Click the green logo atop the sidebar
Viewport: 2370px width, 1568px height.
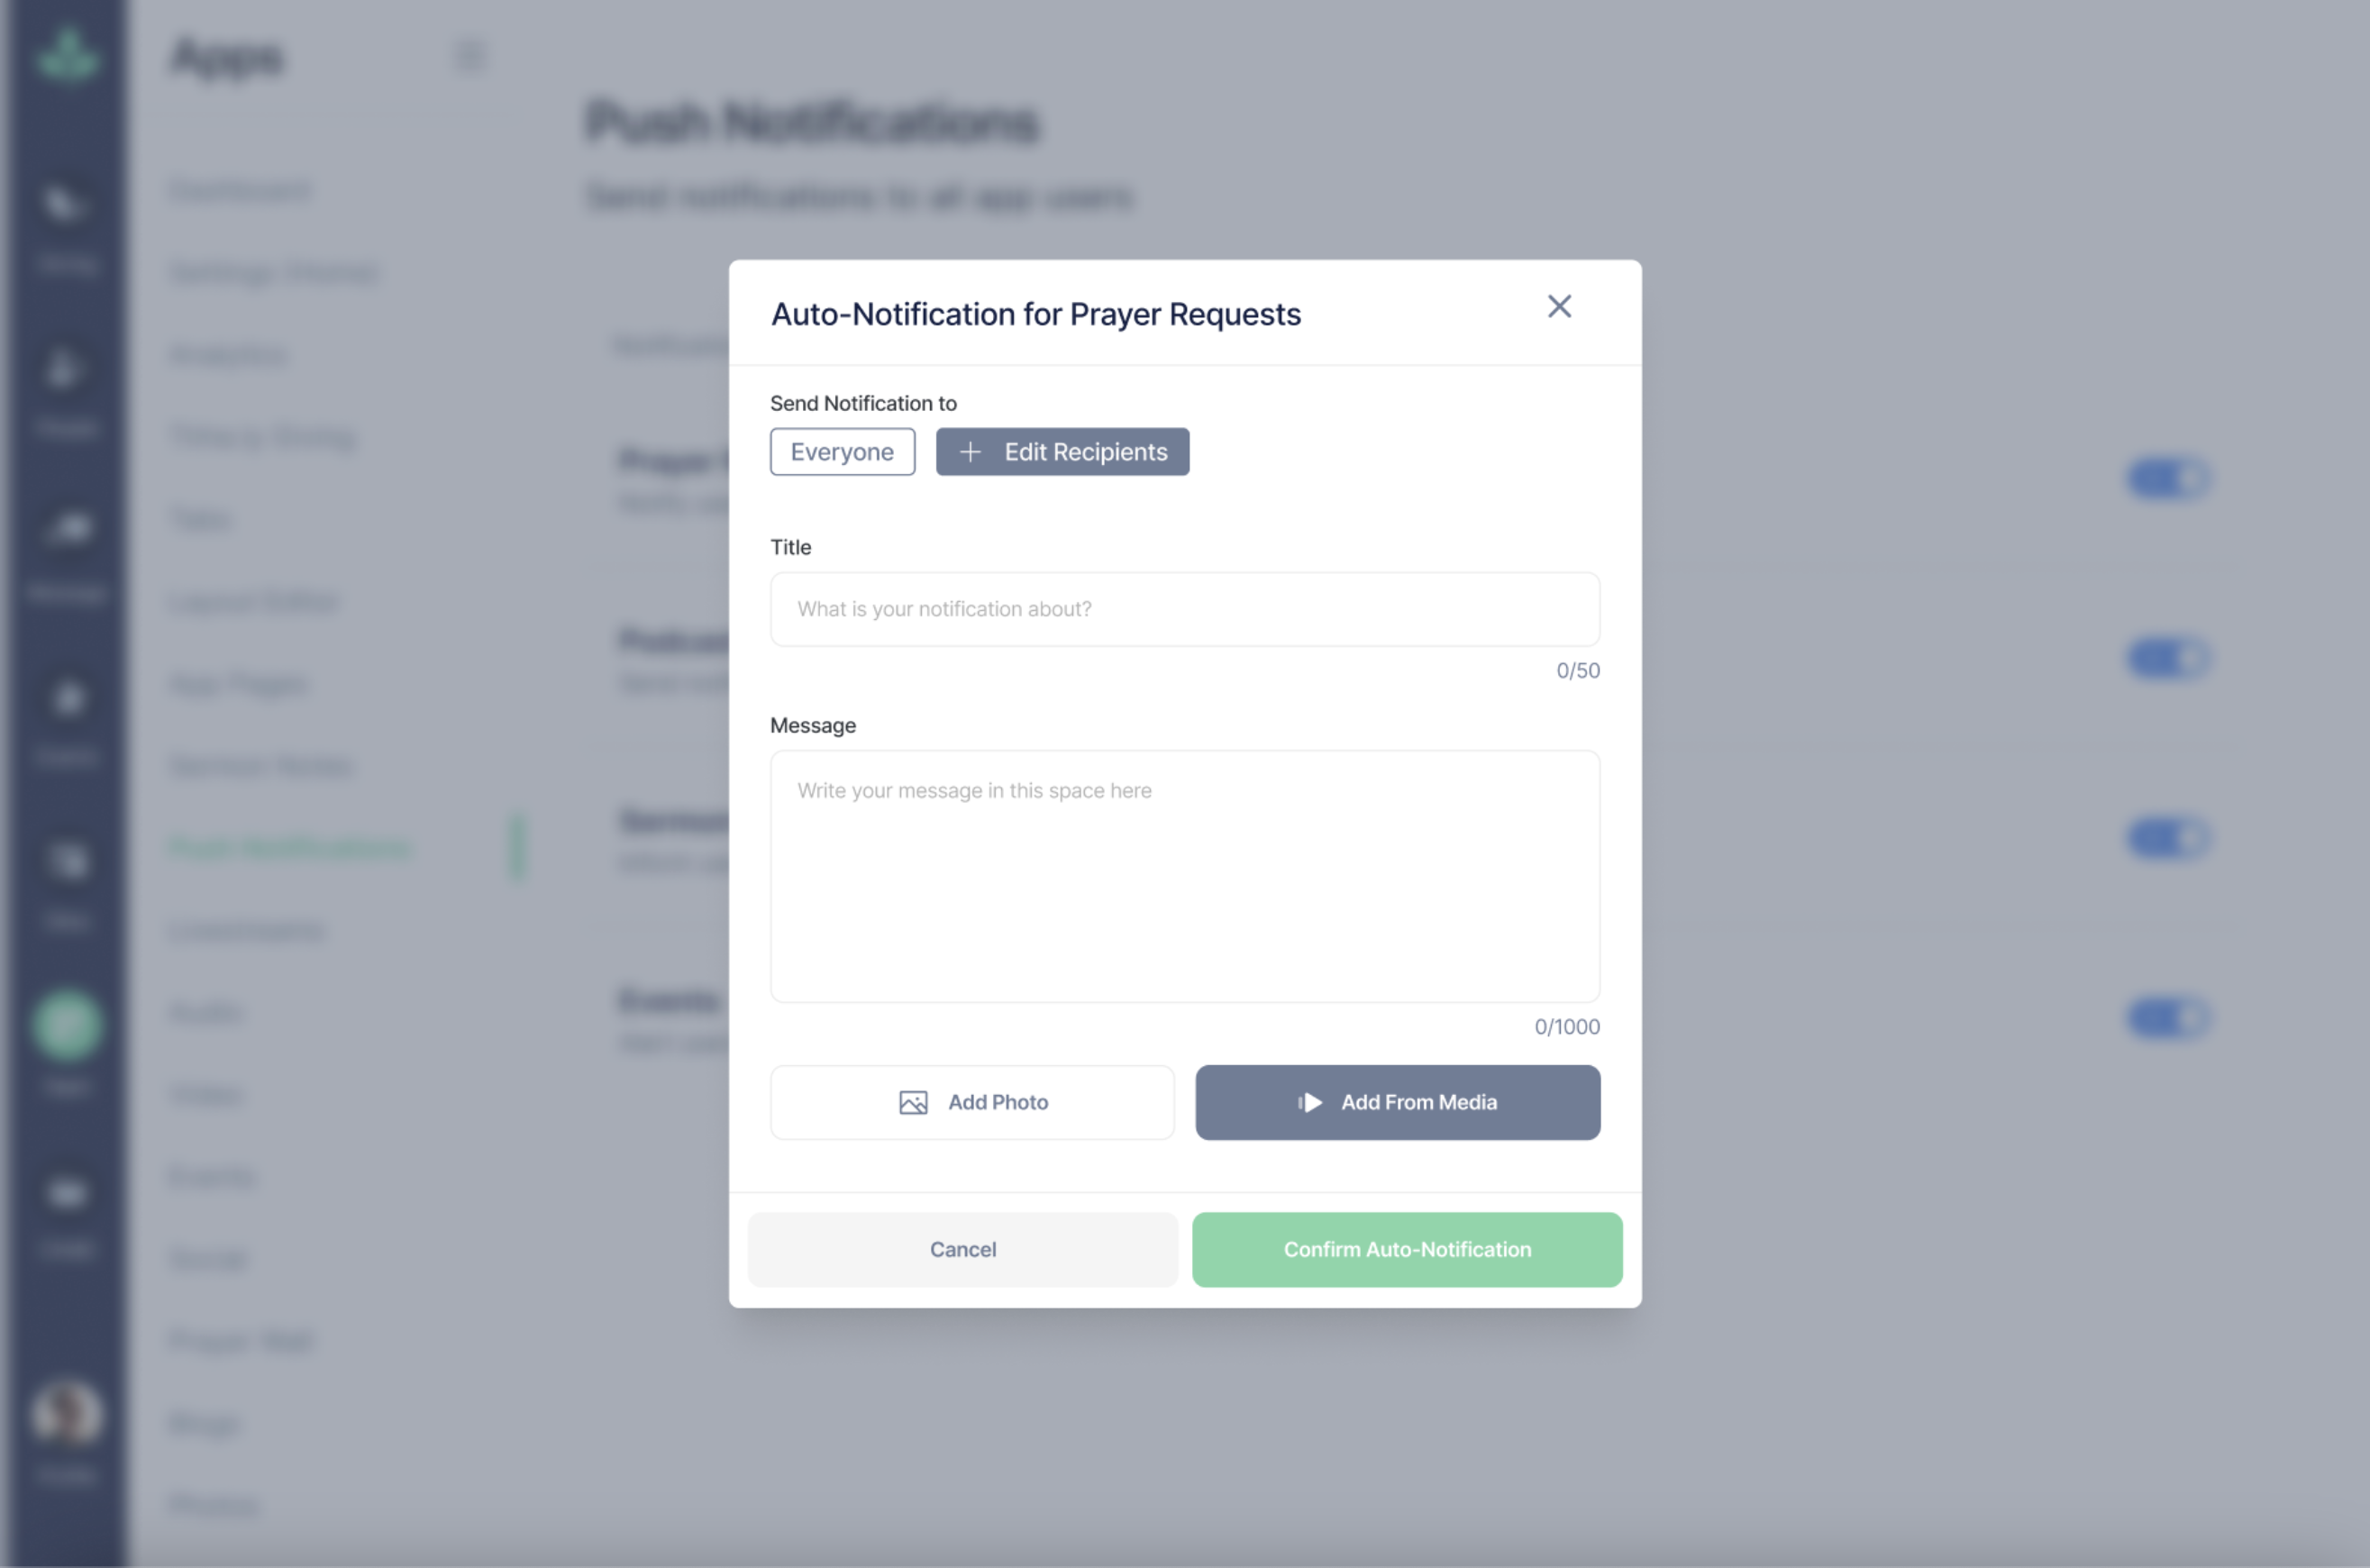pyautogui.click(x=67, y=55)
